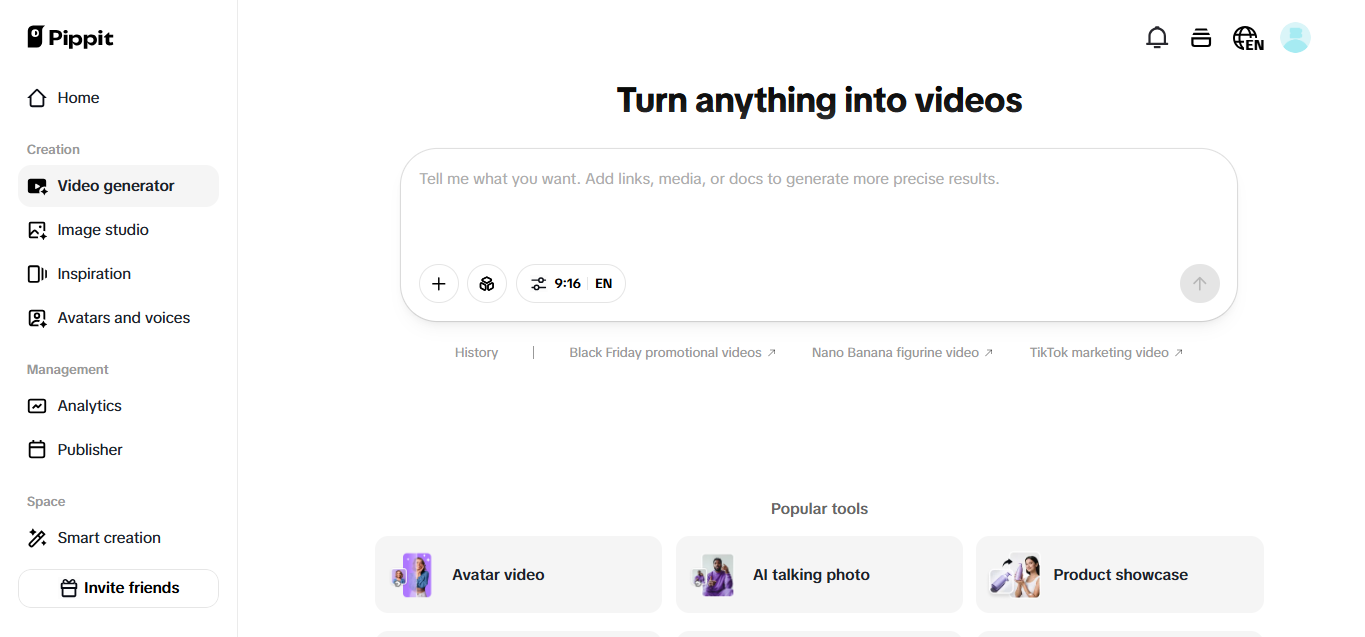1365x637 pixels.
Task: Select Home in the sidebar
Action: 79,97
